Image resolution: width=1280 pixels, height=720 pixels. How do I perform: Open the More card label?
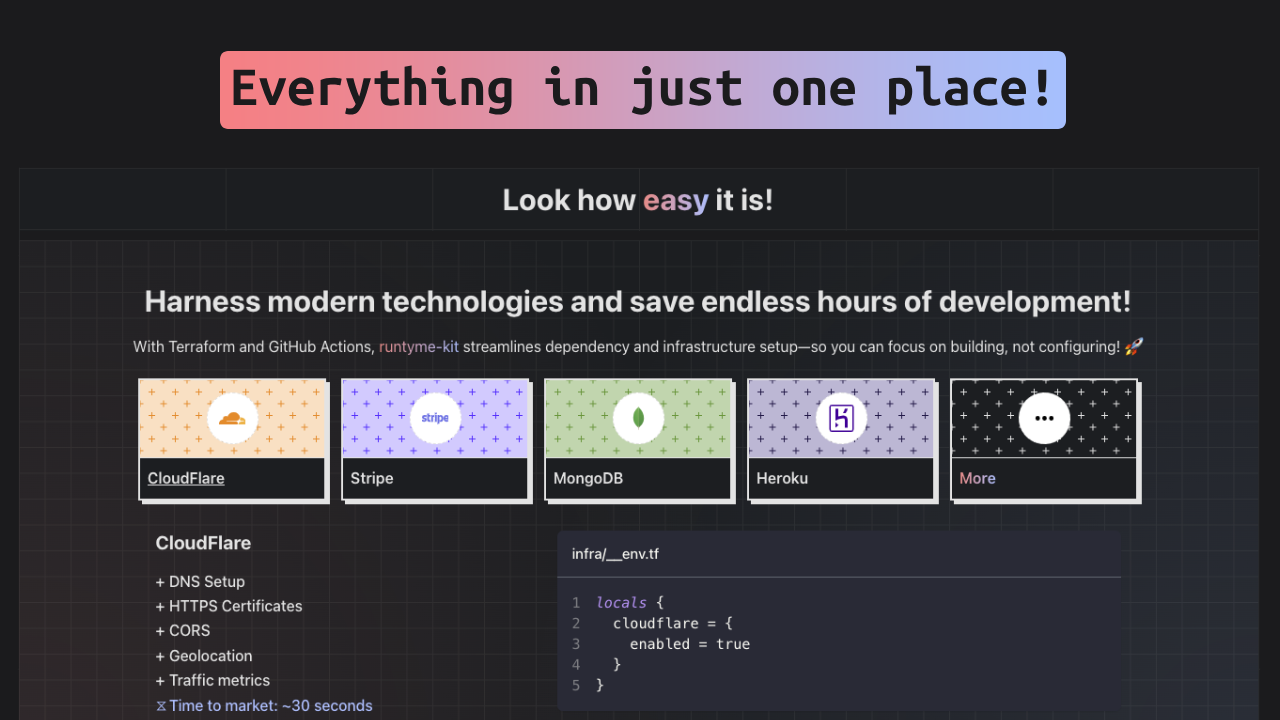(x=977, y=478)
